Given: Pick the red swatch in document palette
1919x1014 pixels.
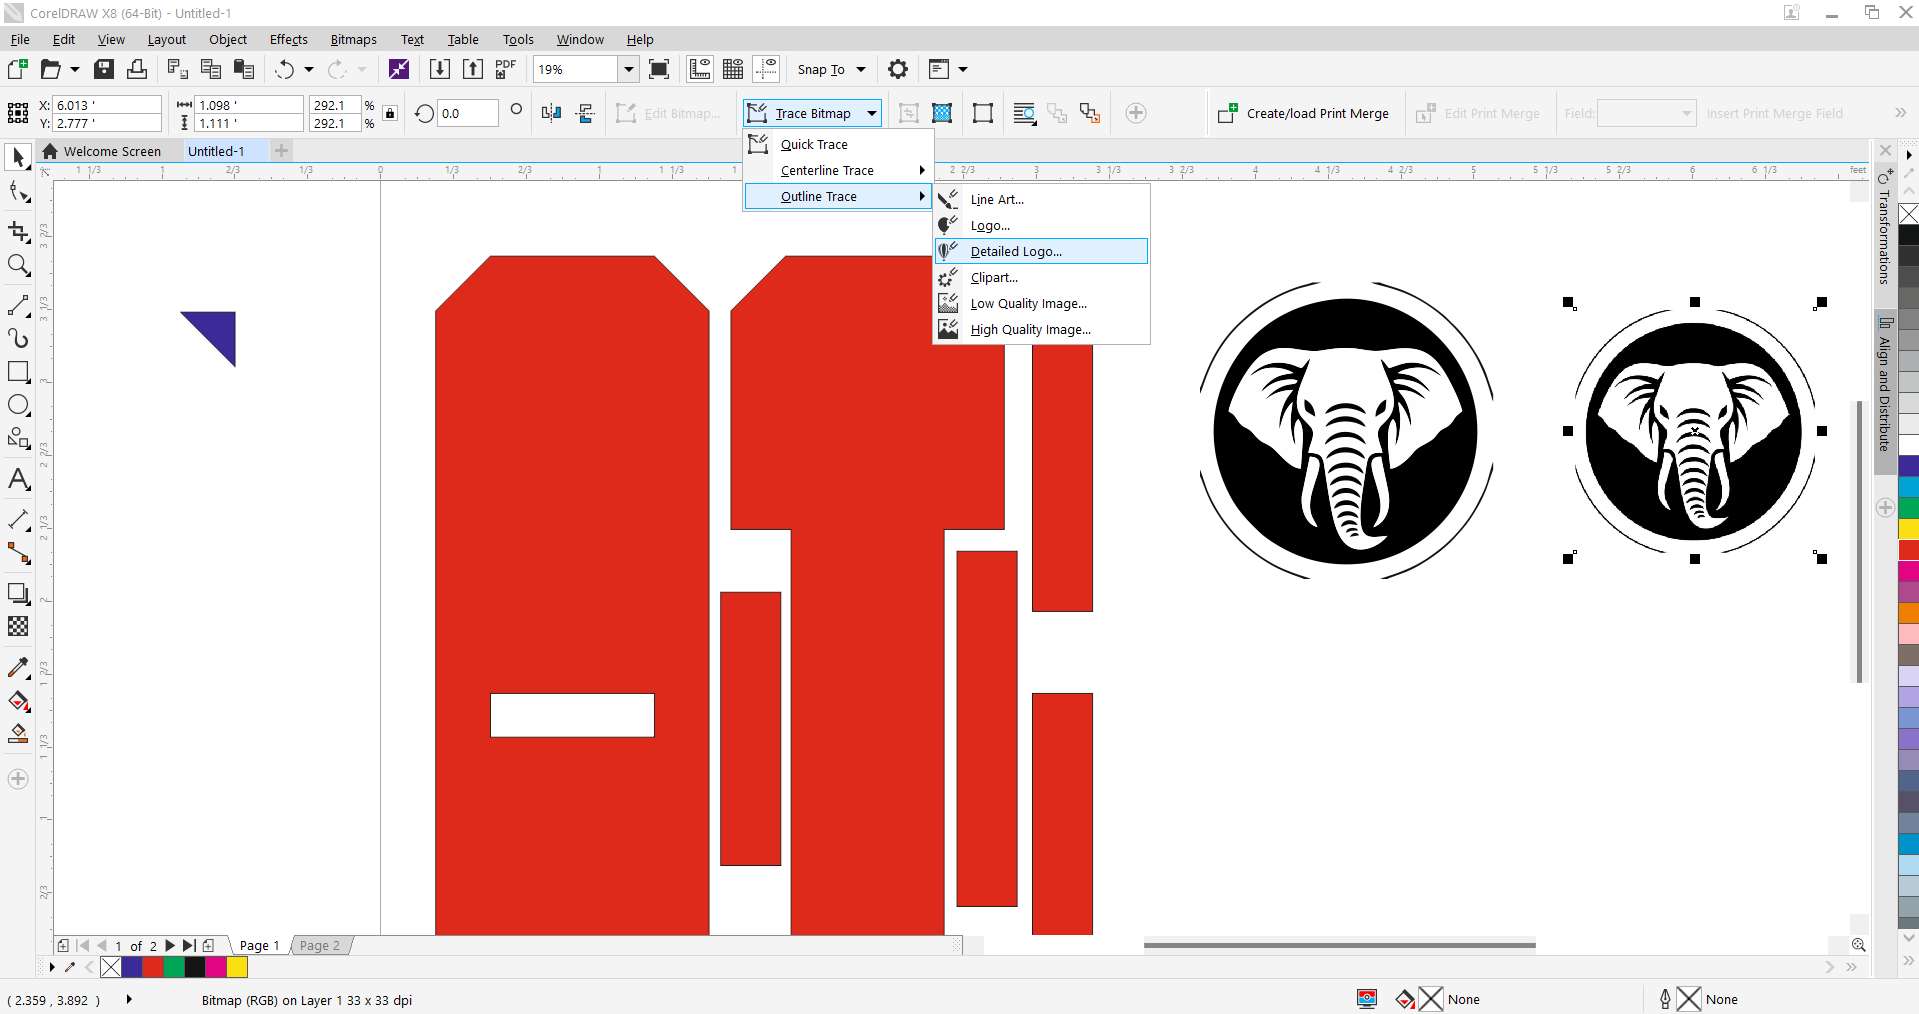Looking at the screenshot, I should pyautogui.click(x=153, y=967).
